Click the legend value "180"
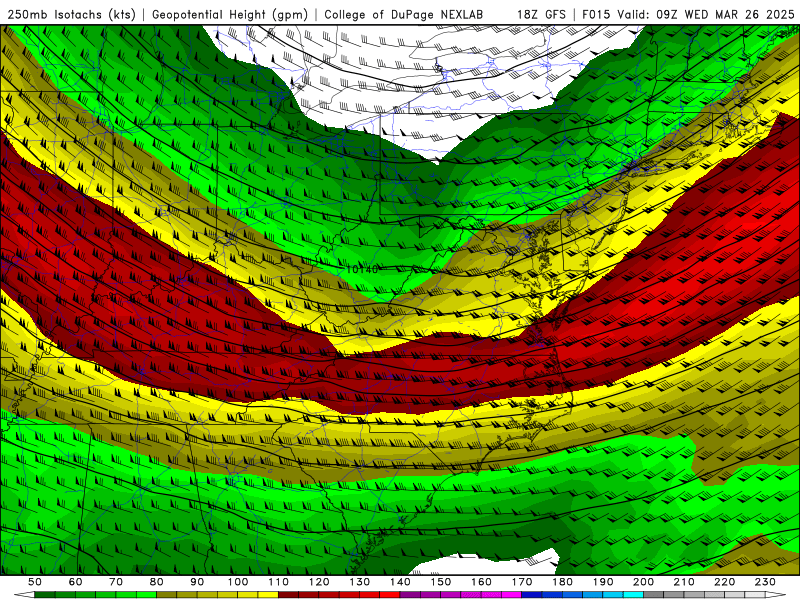The height and width of the screenshot is (600, 800). pos(562,582)
